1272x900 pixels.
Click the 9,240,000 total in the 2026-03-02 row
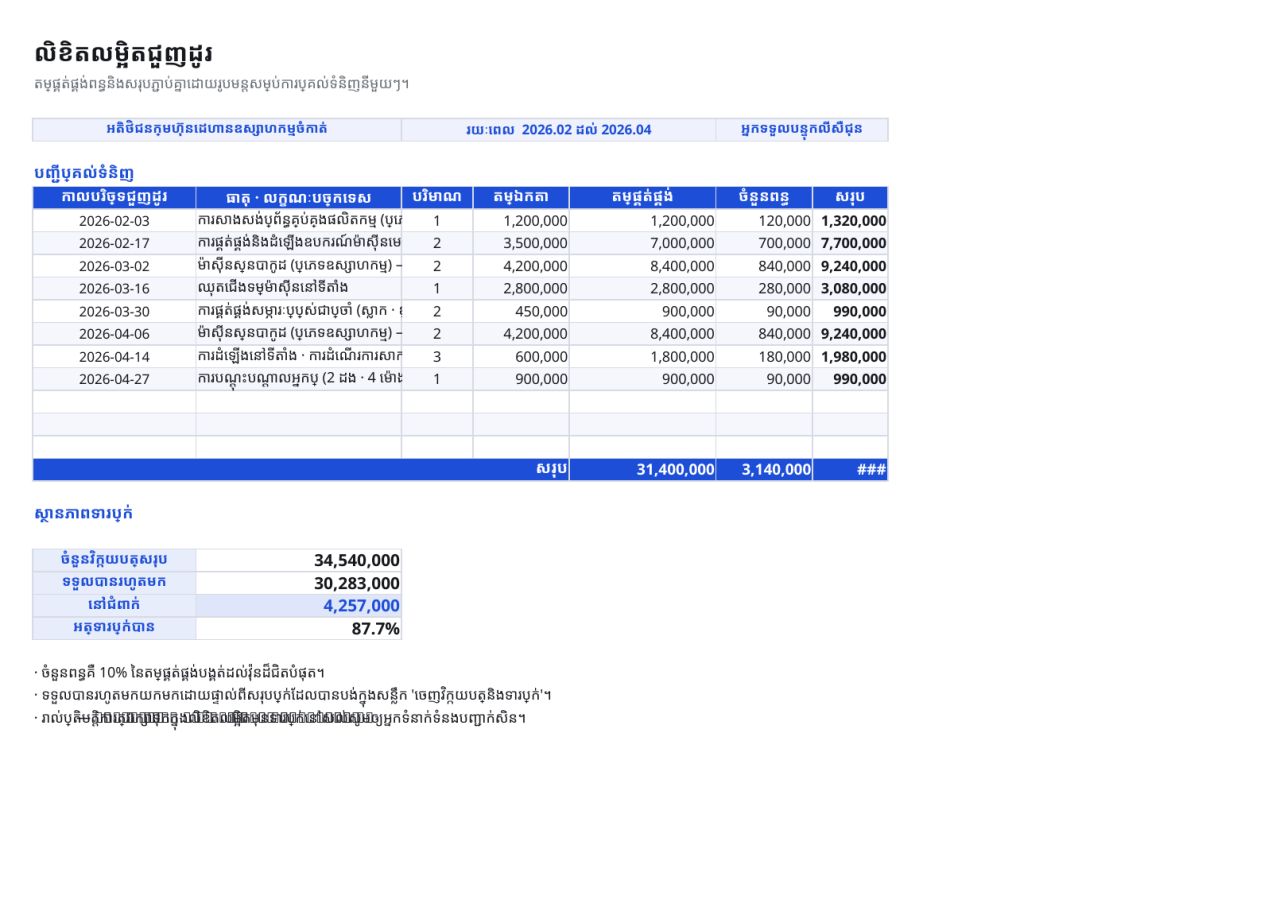pyautogui.click(x=850, y=266)
